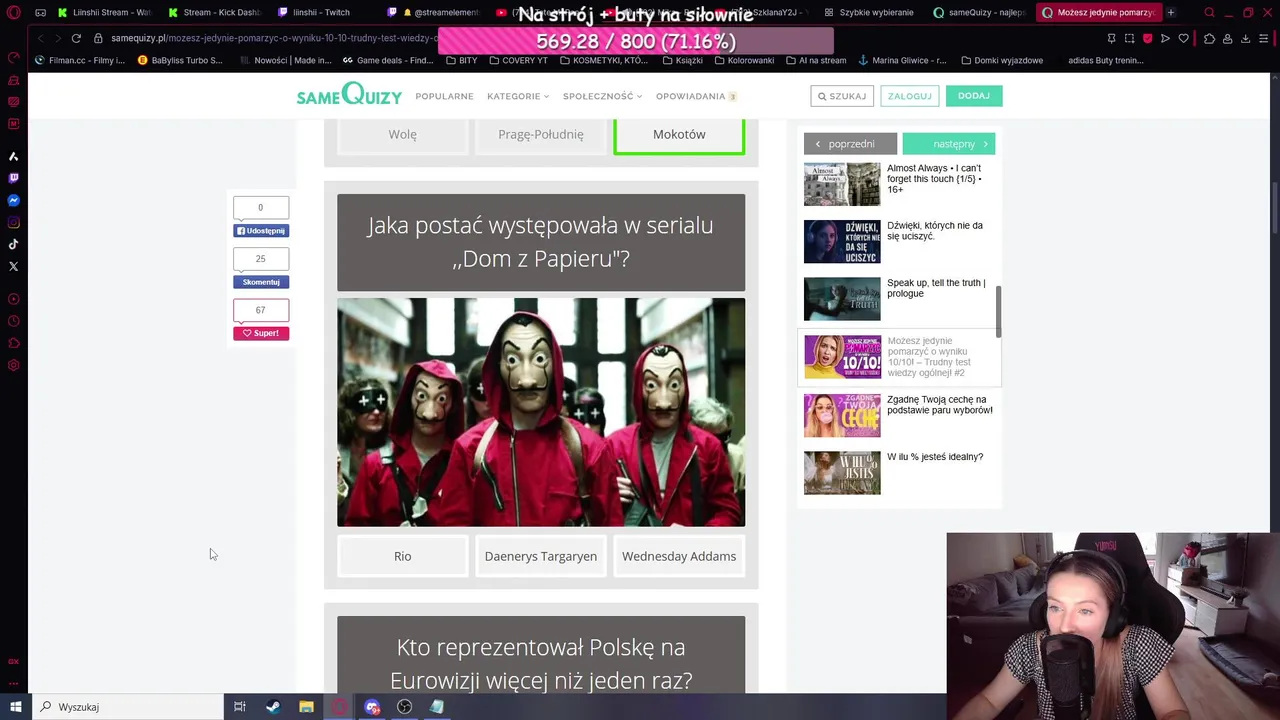
Task: Click the Windows search box Wyszukaj
Action: 128,707
